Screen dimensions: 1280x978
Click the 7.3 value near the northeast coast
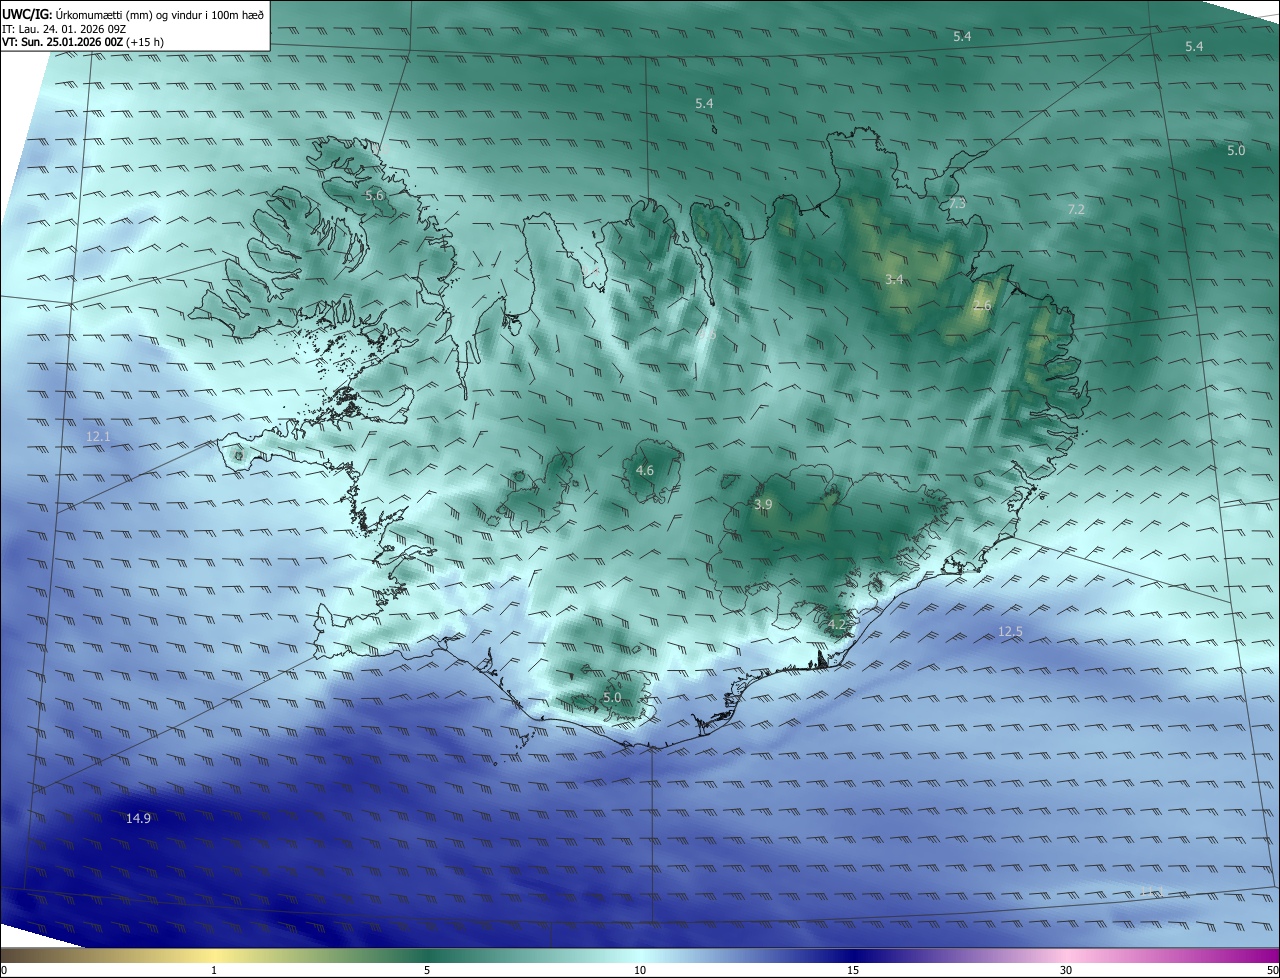coord(958,203)
